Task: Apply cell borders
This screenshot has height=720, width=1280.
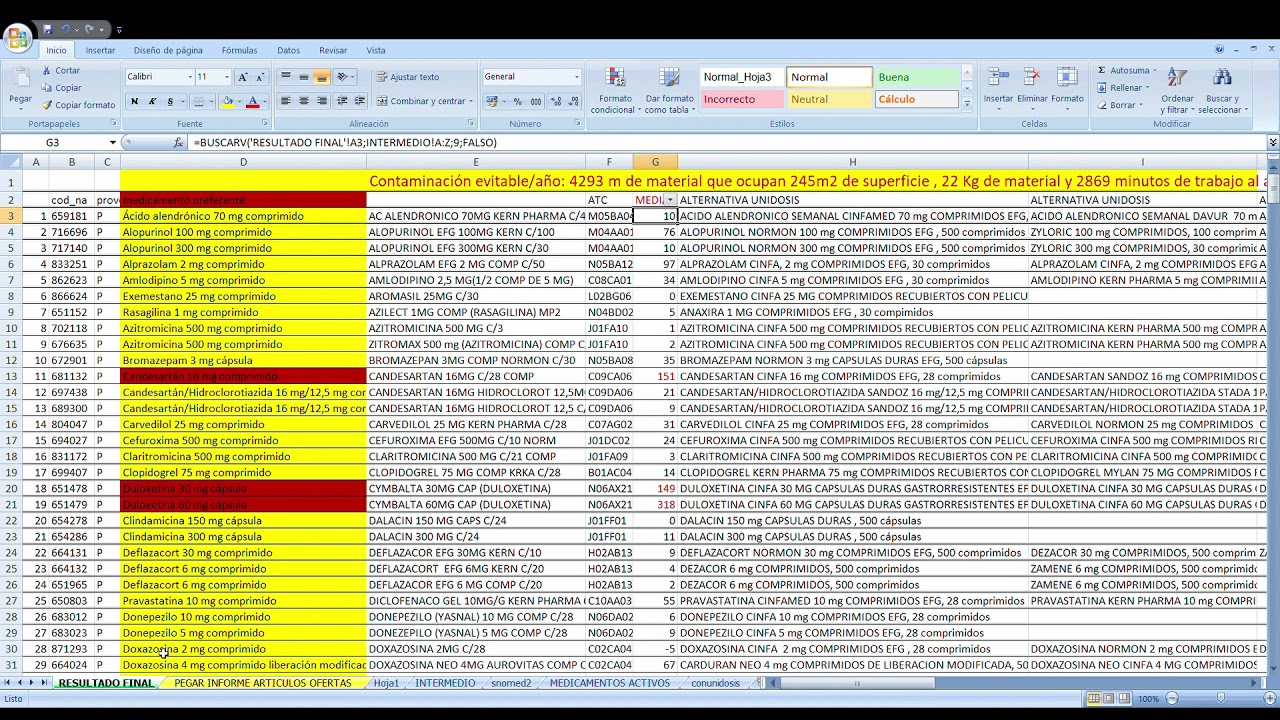Action: pyautogui.click(x=199, y=101)
